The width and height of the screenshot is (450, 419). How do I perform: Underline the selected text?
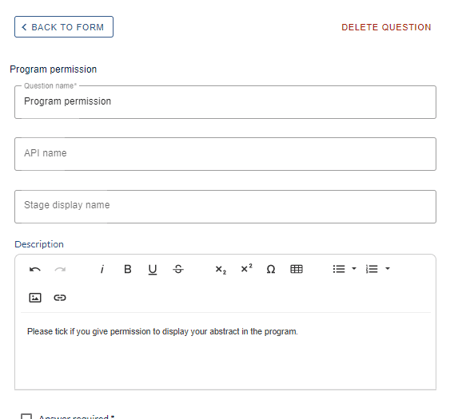pyautogui.click(x=152, y=269)
